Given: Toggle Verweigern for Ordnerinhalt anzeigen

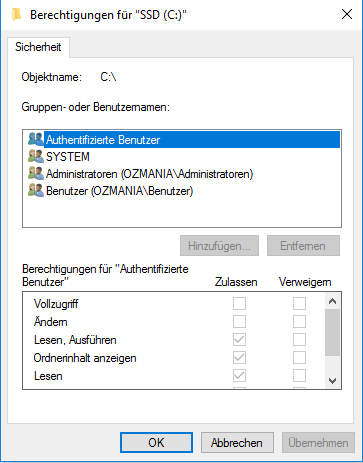Looking at the screenshot, I should [299, 358].
